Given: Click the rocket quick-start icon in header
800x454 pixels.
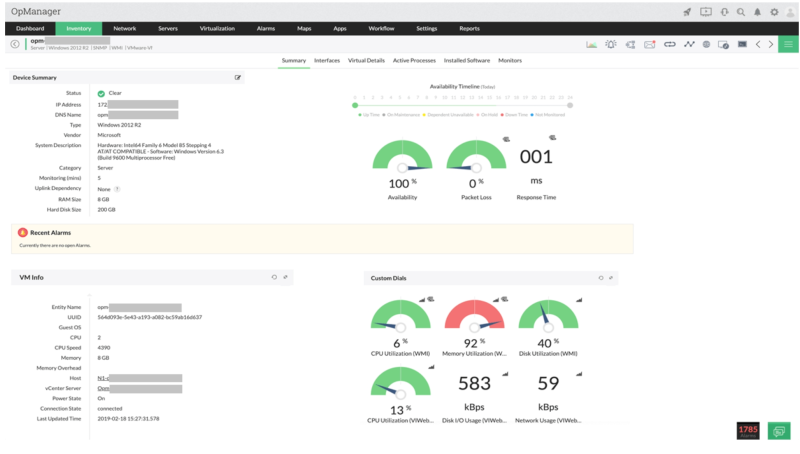Looking at the screenshot, I should [x=687, y=12].
